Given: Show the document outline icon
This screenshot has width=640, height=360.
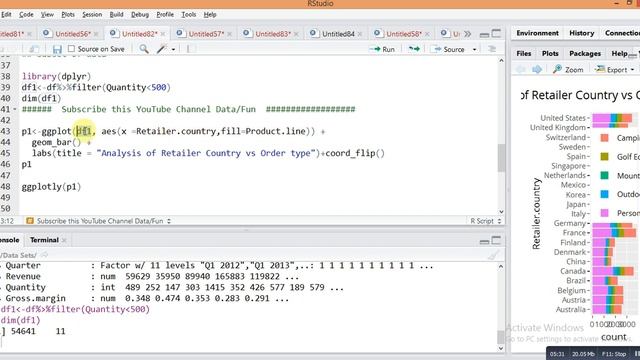Looking at the screenshot, I should (x=492, y=49).
